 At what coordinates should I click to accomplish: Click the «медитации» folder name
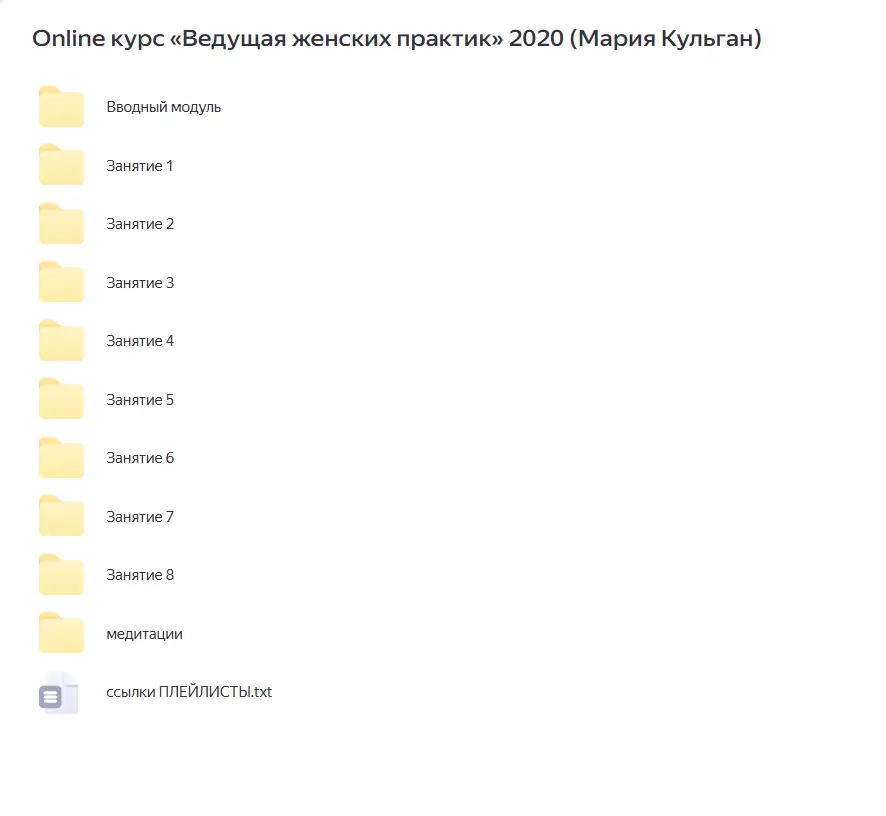pos(144,633)
